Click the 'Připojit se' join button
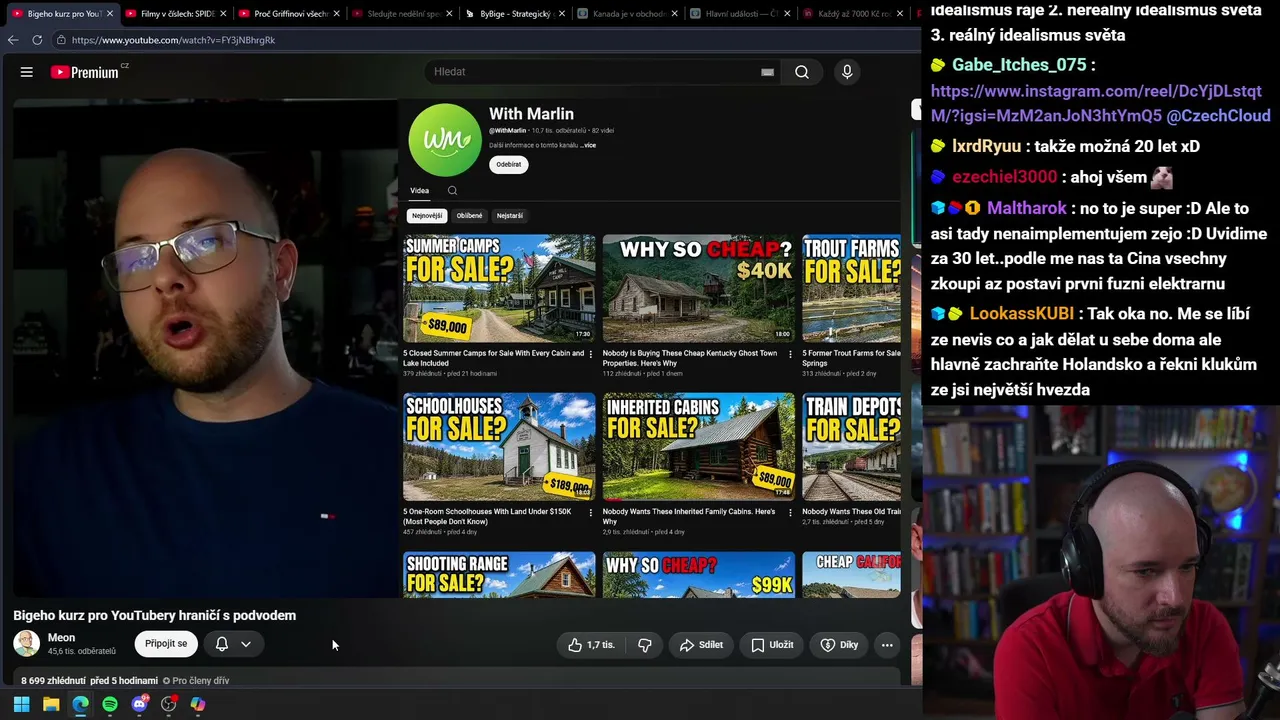The height and width of the screenshot is (720, 1280). [x=166, y=644]
